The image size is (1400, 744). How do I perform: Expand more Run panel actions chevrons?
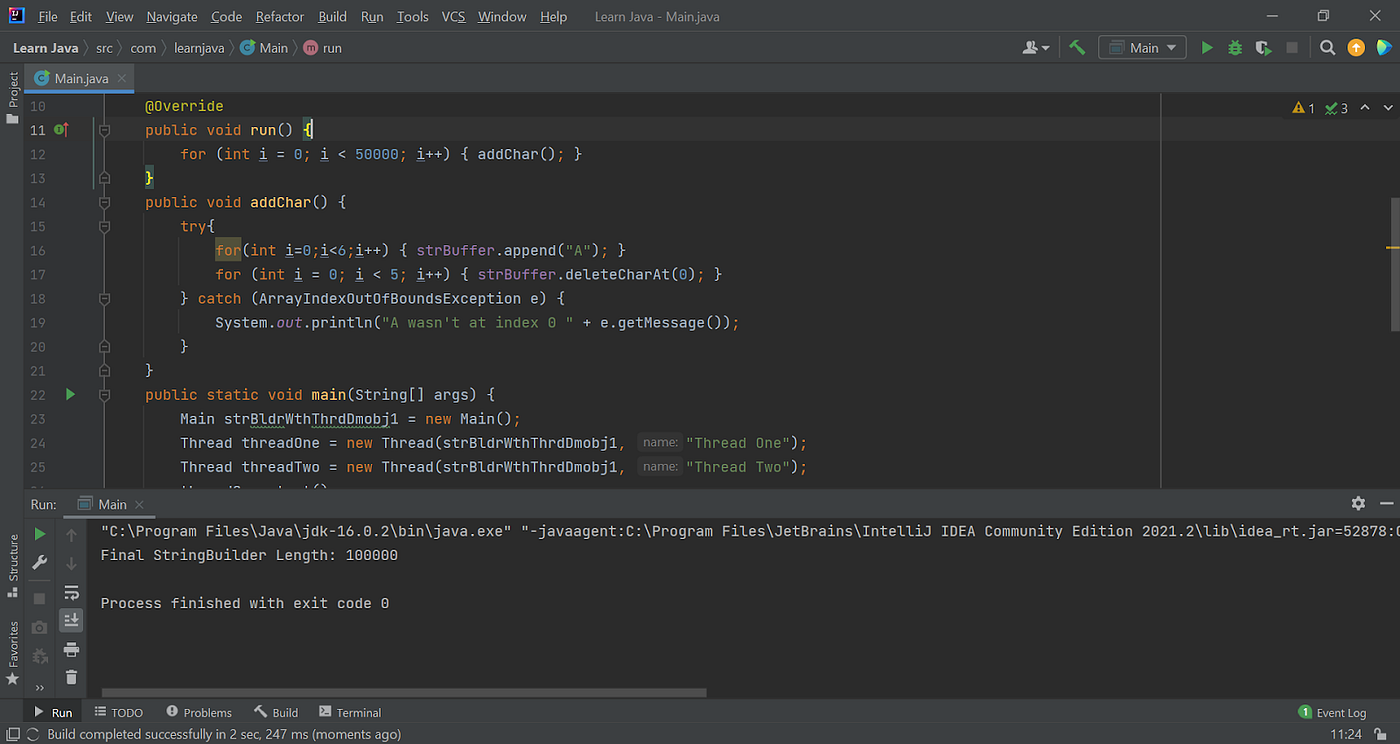40,687
